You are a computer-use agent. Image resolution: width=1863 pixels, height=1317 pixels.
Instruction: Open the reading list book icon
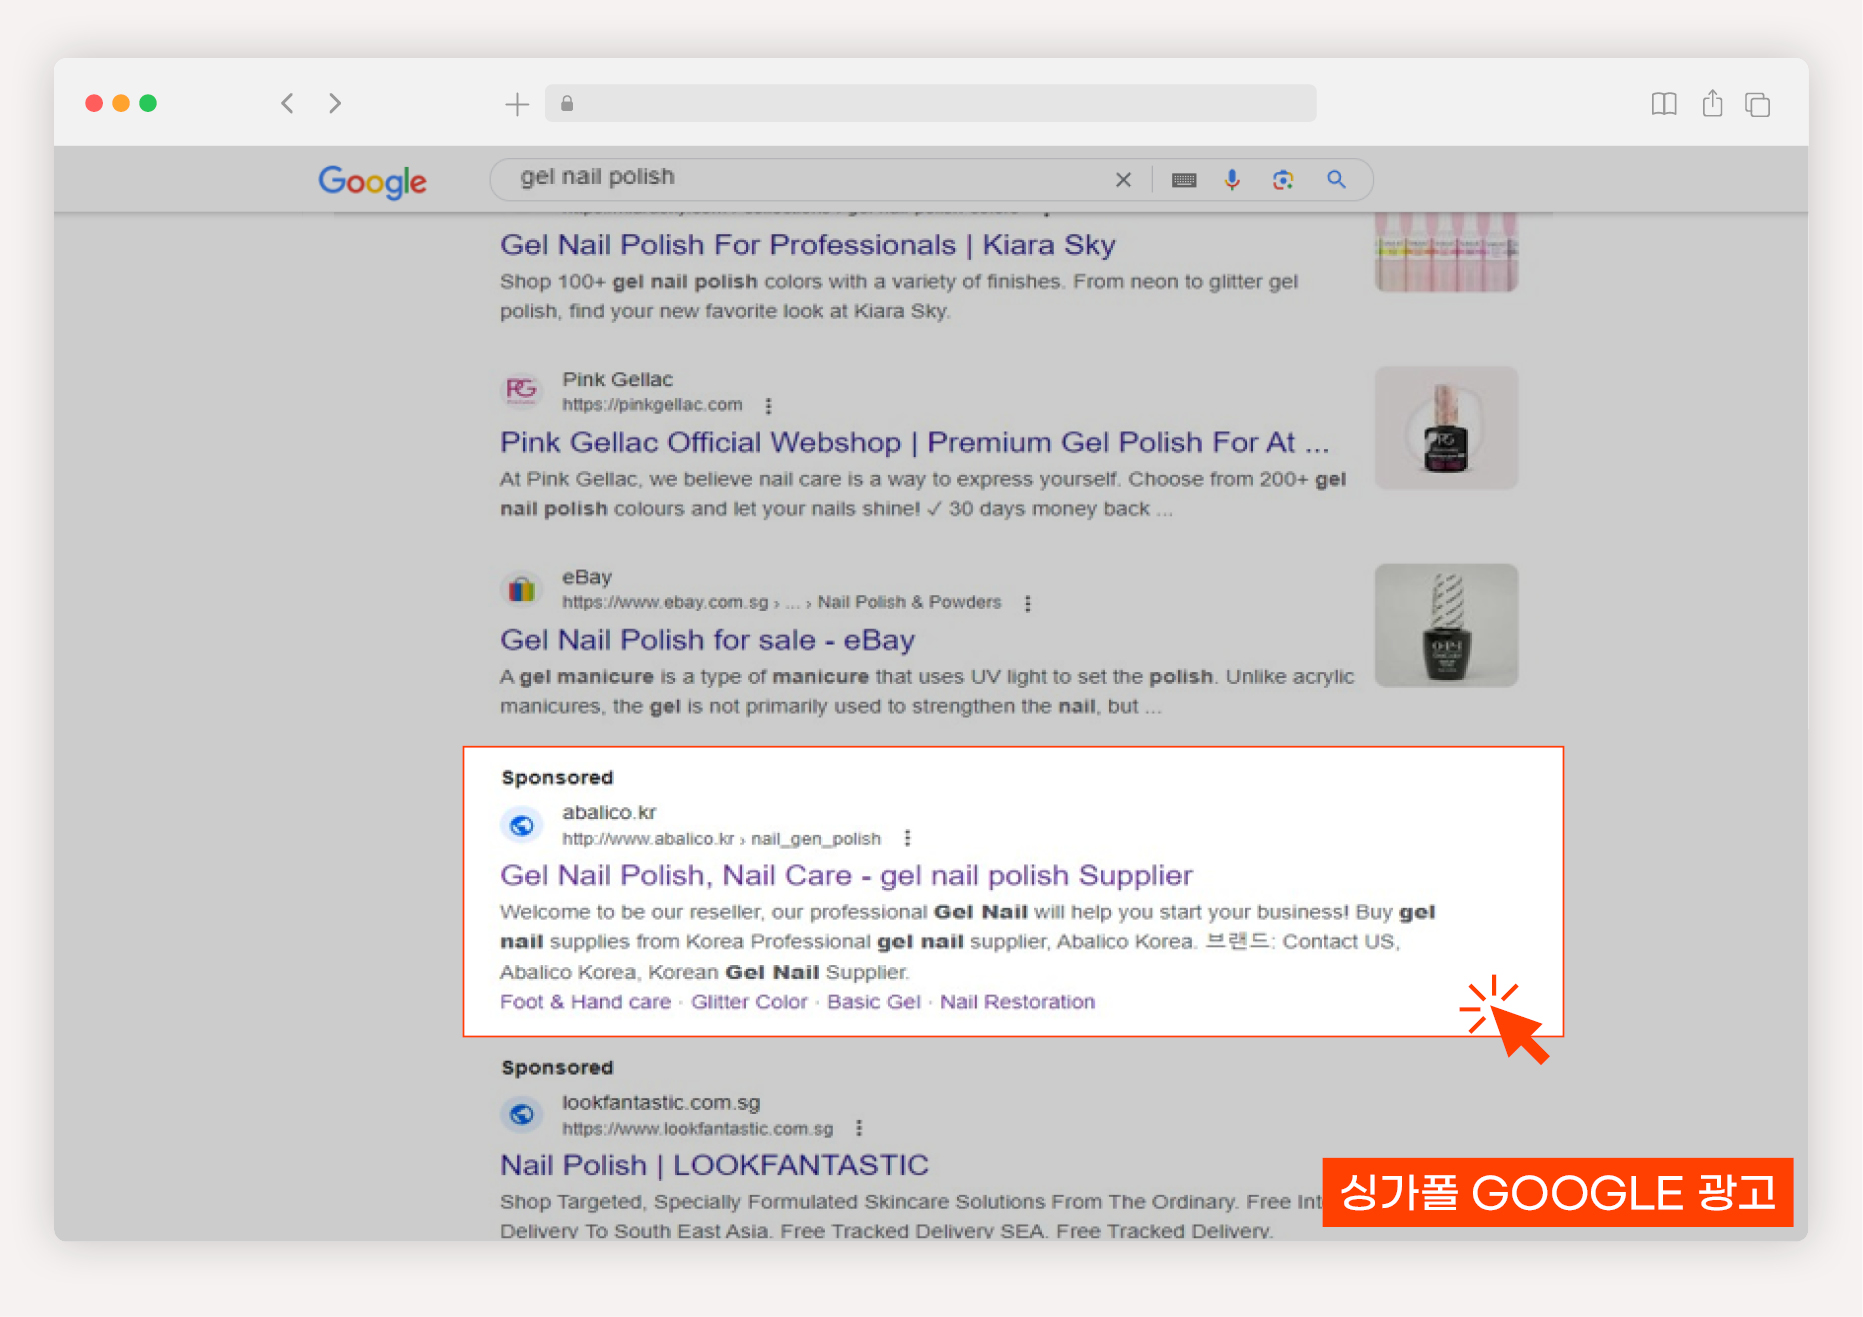tap(1664, 104)
